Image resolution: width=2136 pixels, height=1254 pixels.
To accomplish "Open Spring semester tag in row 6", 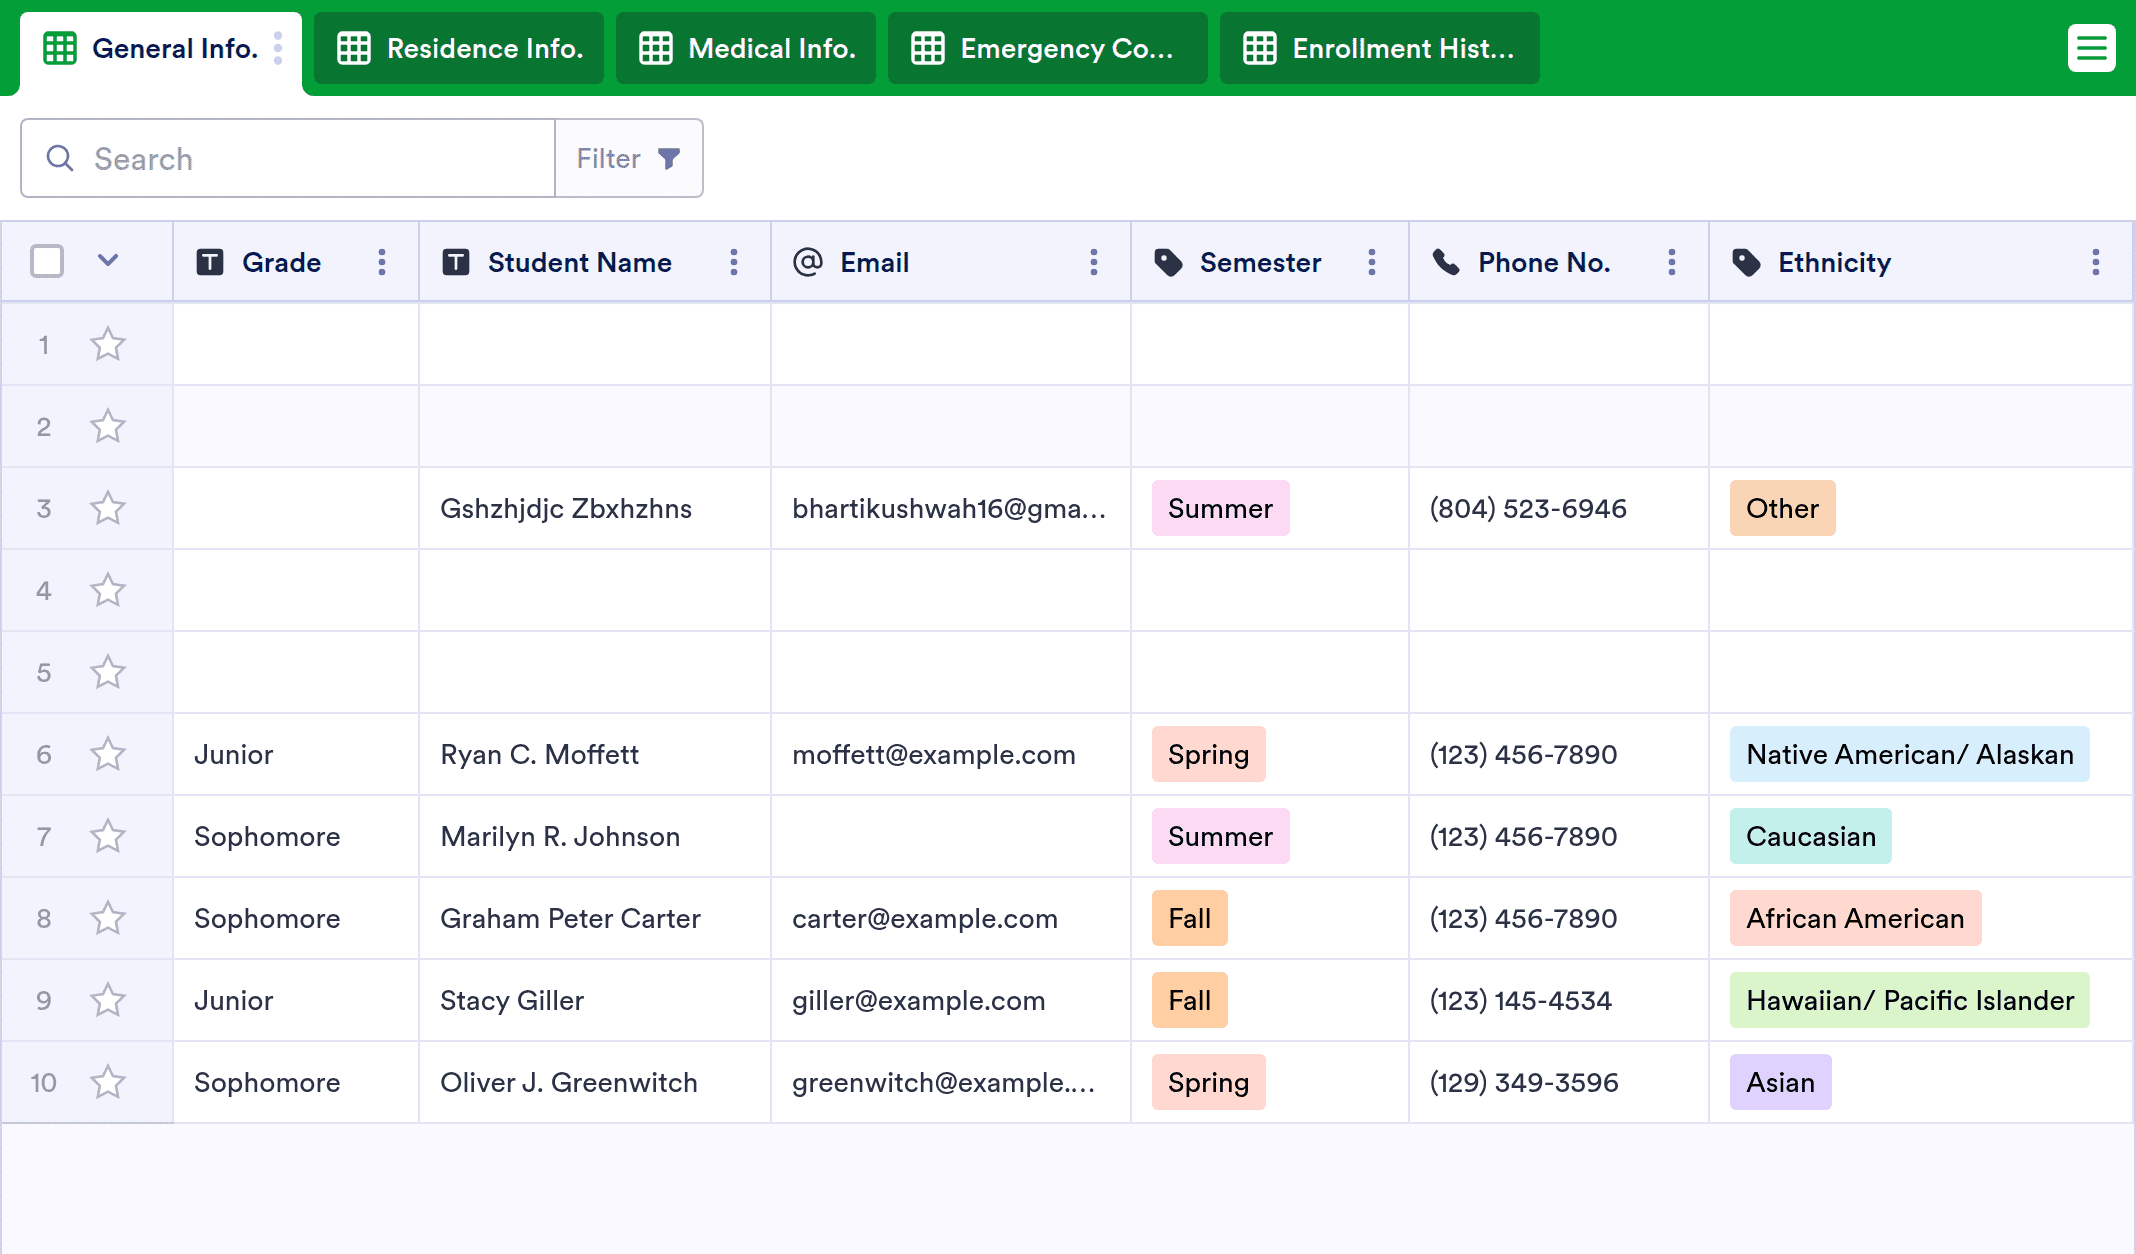I will [x=1208, y=754].
